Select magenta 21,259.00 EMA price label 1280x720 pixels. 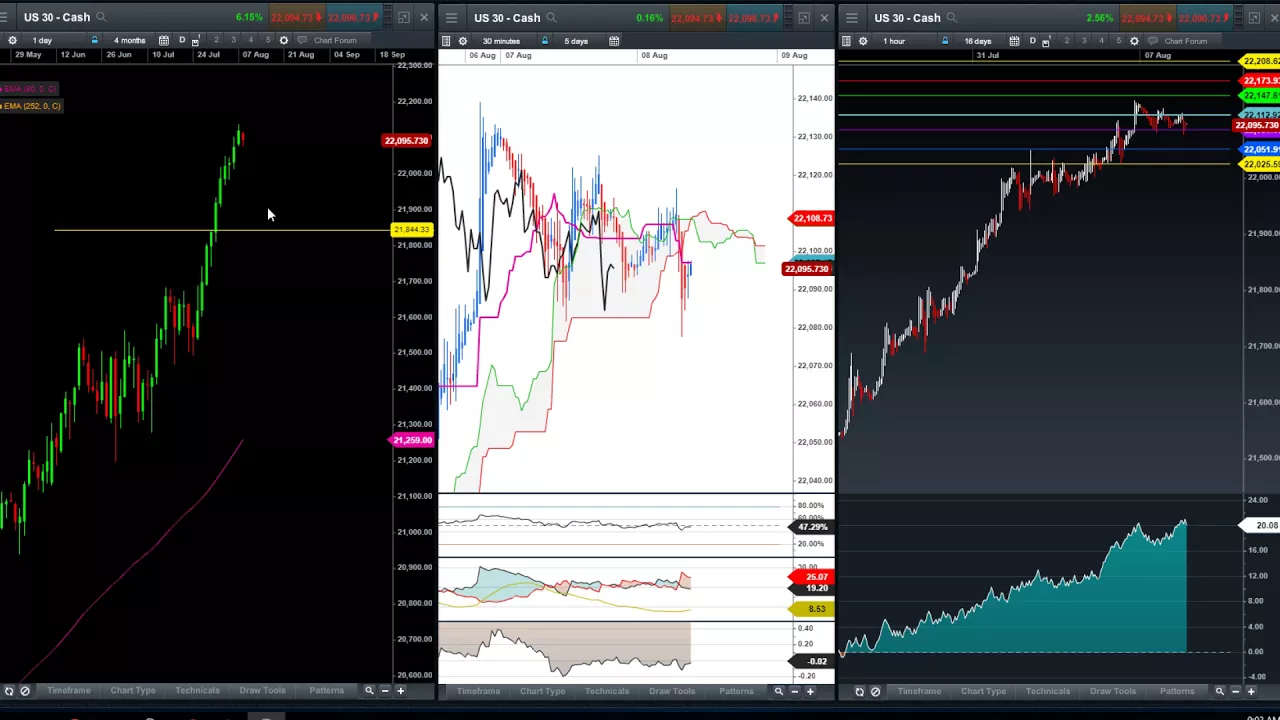tap(411, 440)
